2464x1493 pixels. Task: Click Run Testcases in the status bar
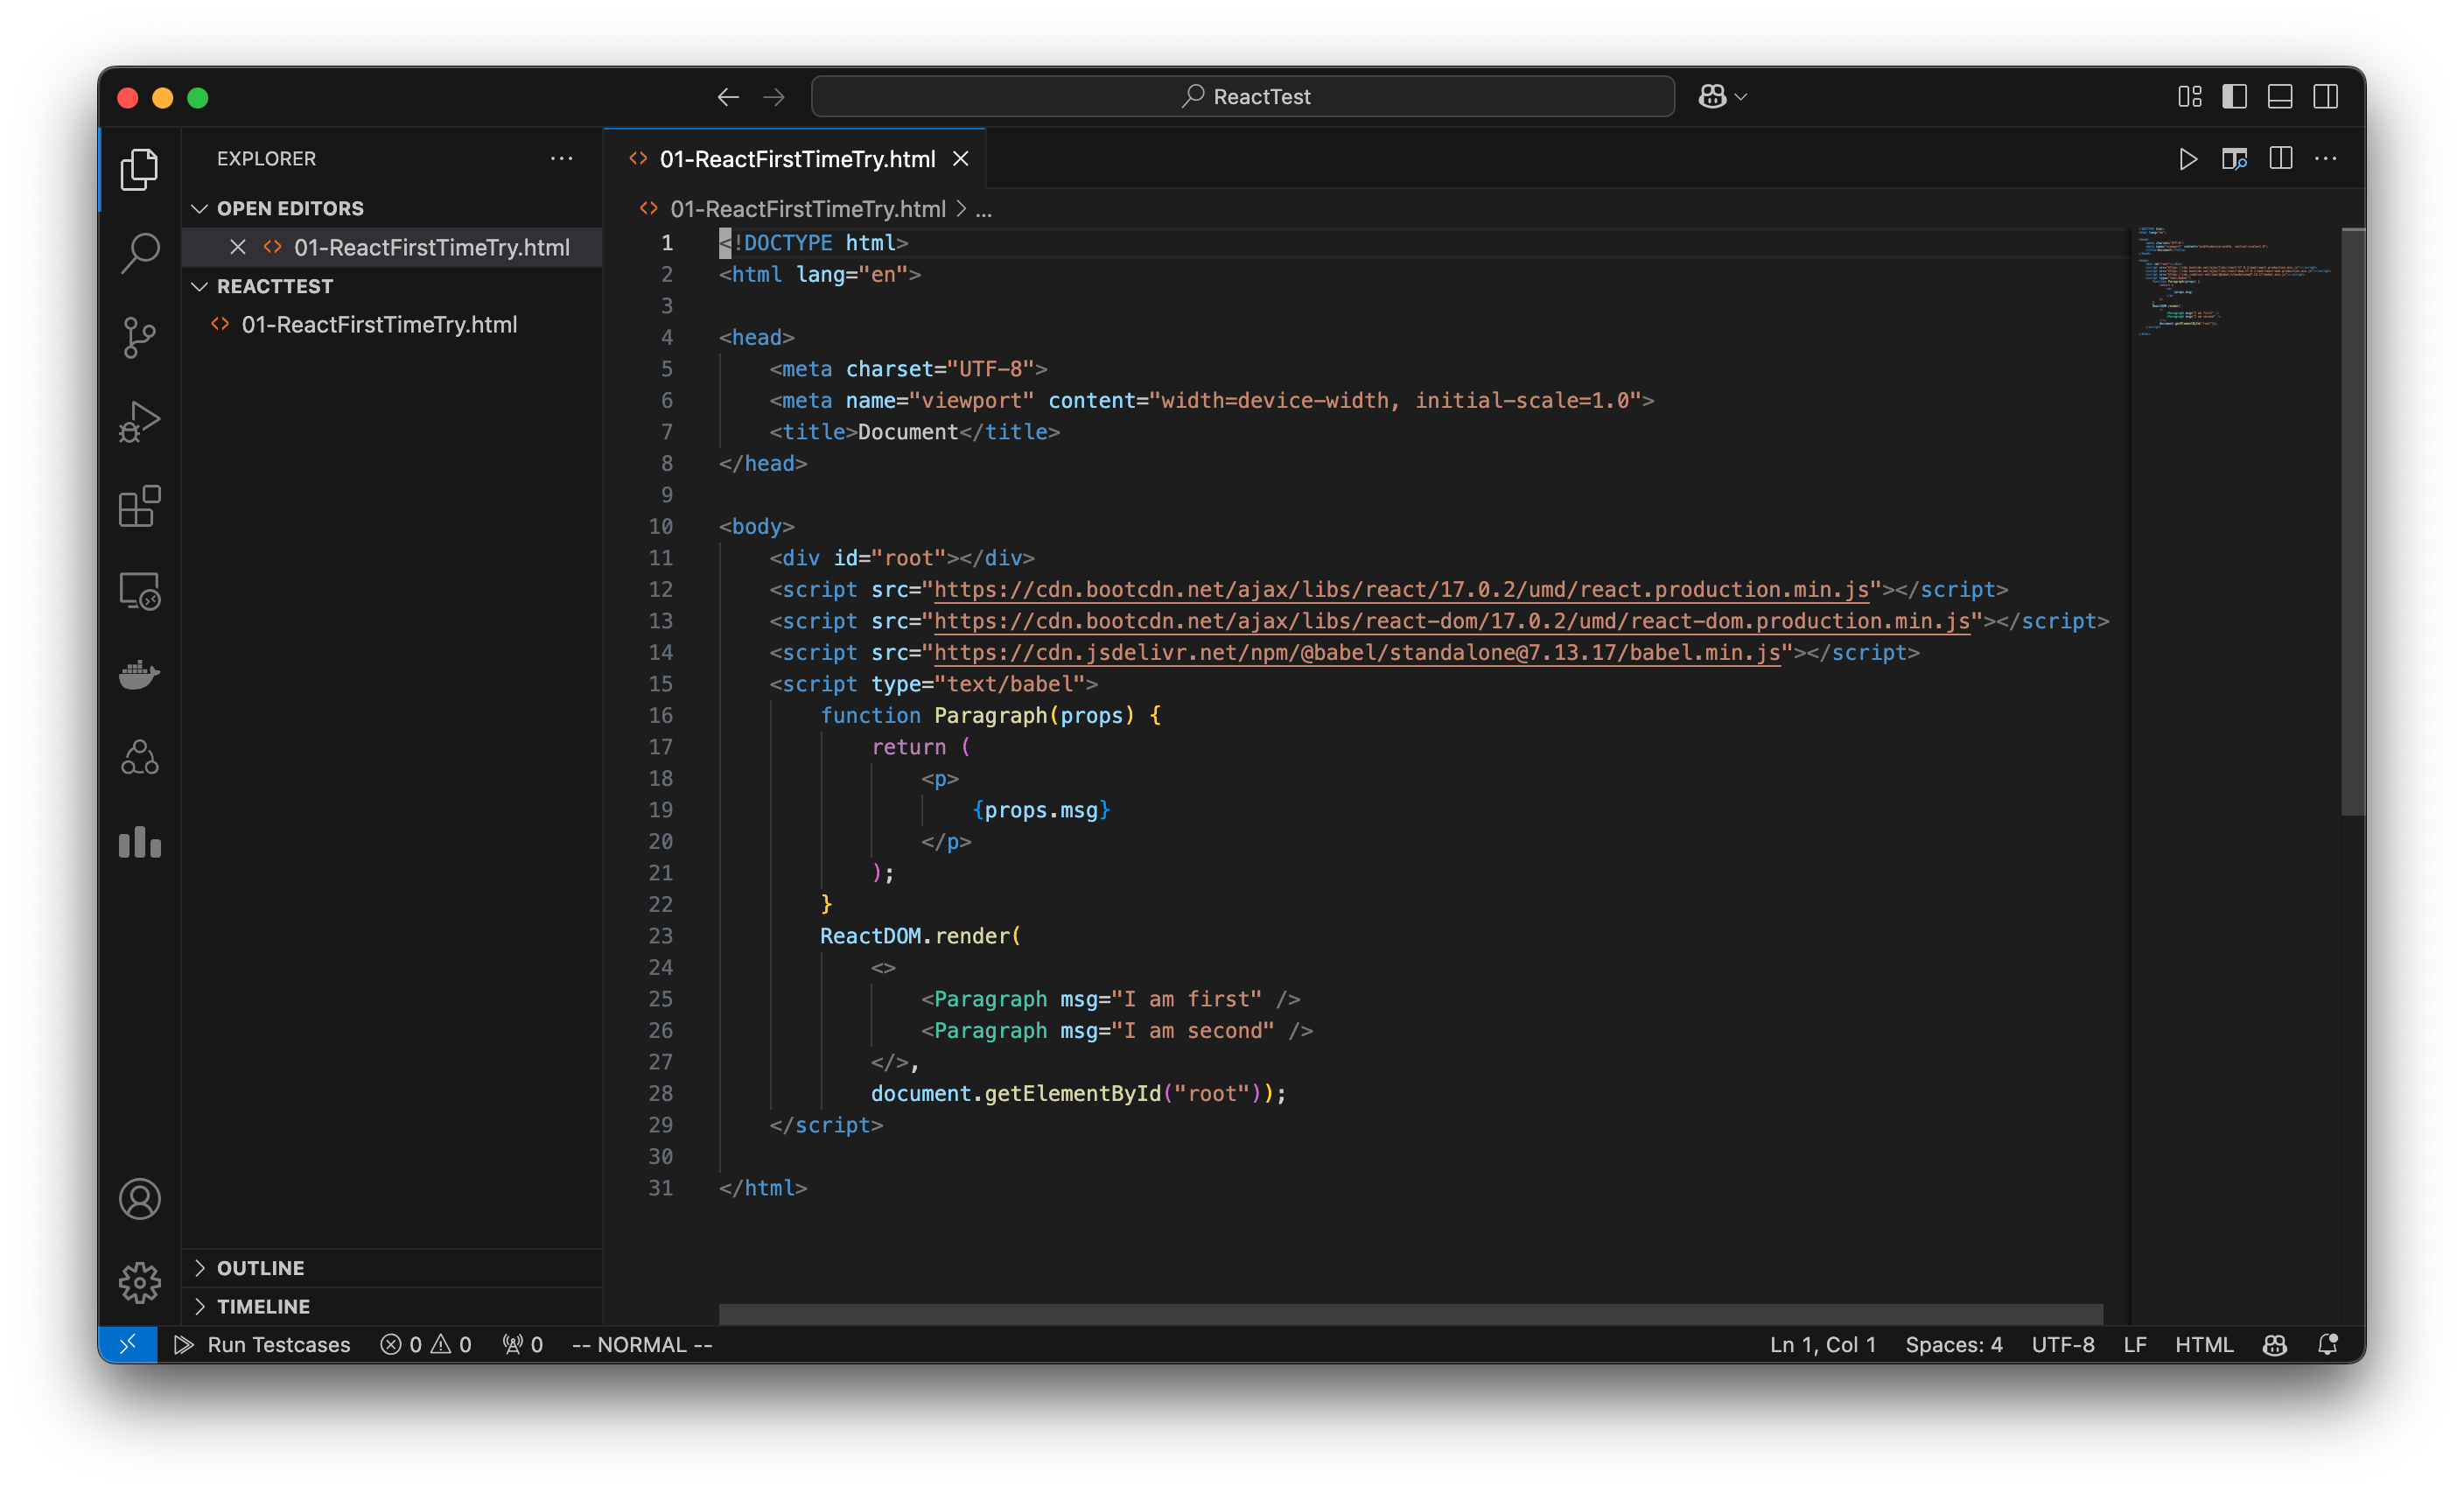[263, 1344]
